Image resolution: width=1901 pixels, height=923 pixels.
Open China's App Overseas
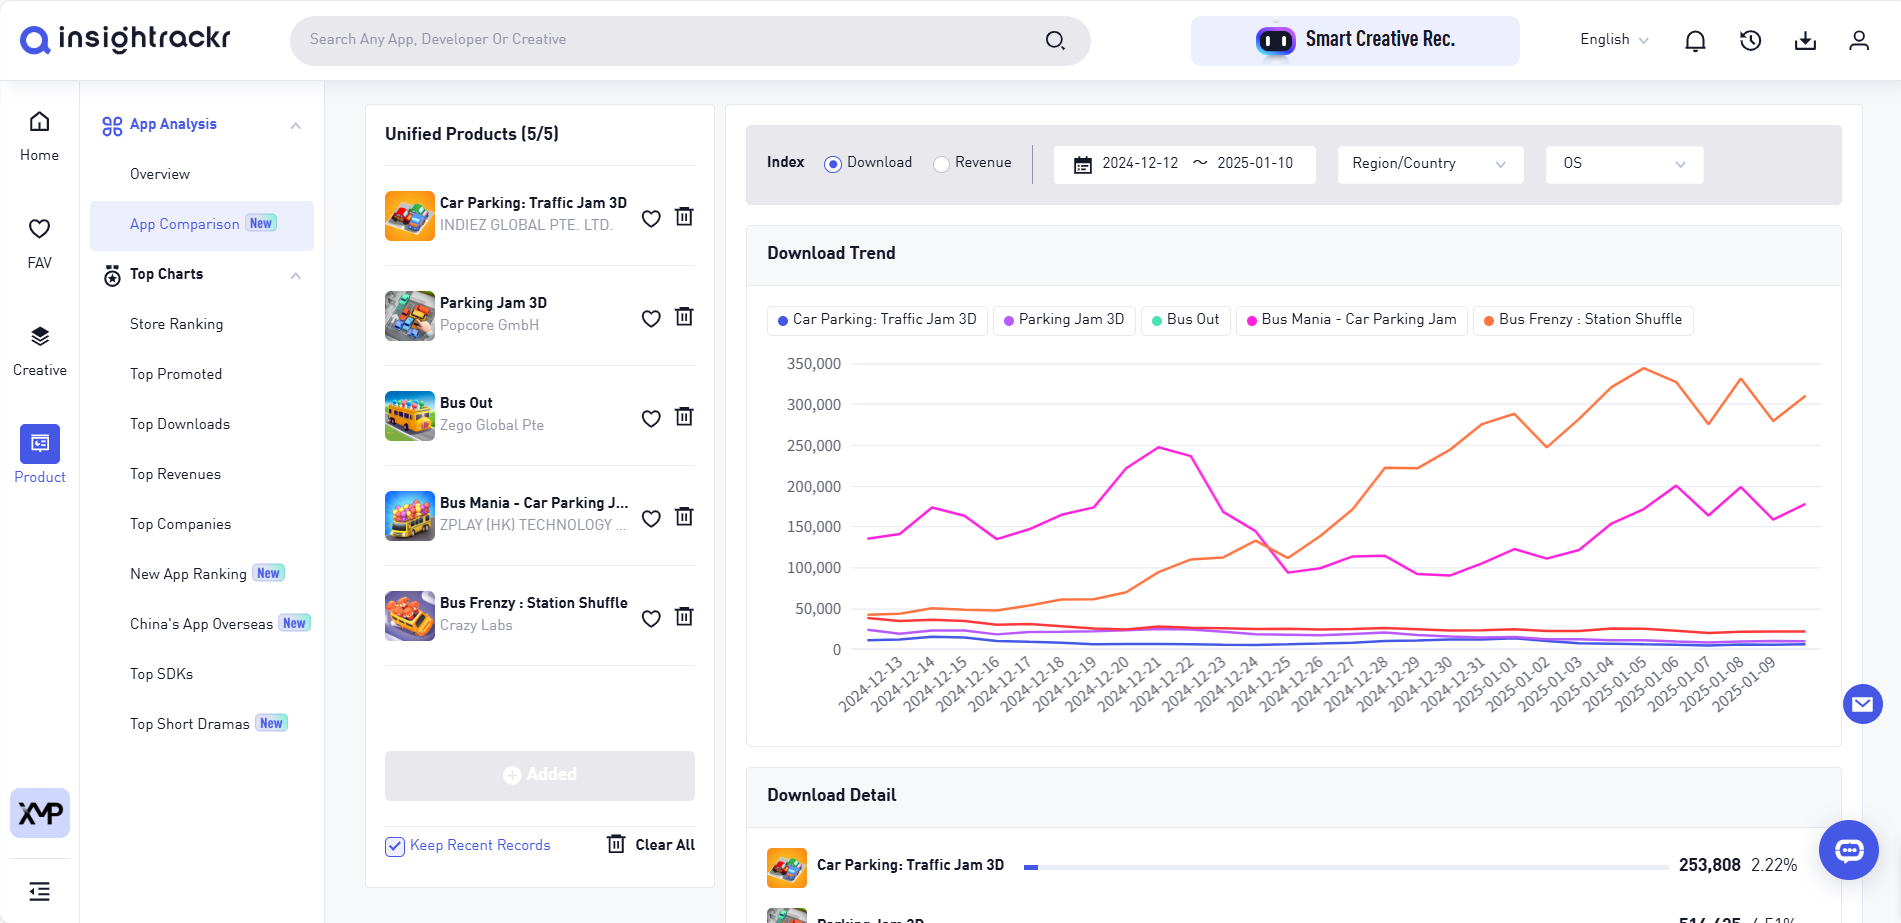pyautogui.click(x=201, y=624)
